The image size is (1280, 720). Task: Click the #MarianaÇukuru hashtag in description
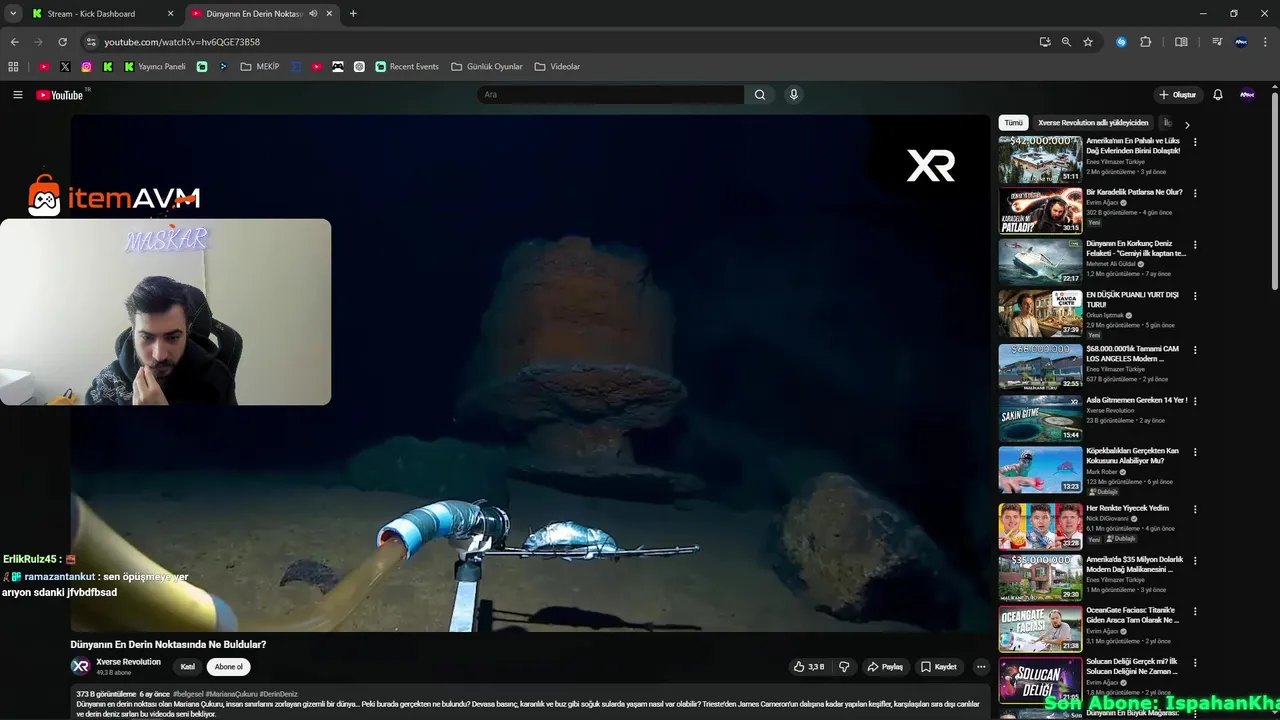[232, 694]
